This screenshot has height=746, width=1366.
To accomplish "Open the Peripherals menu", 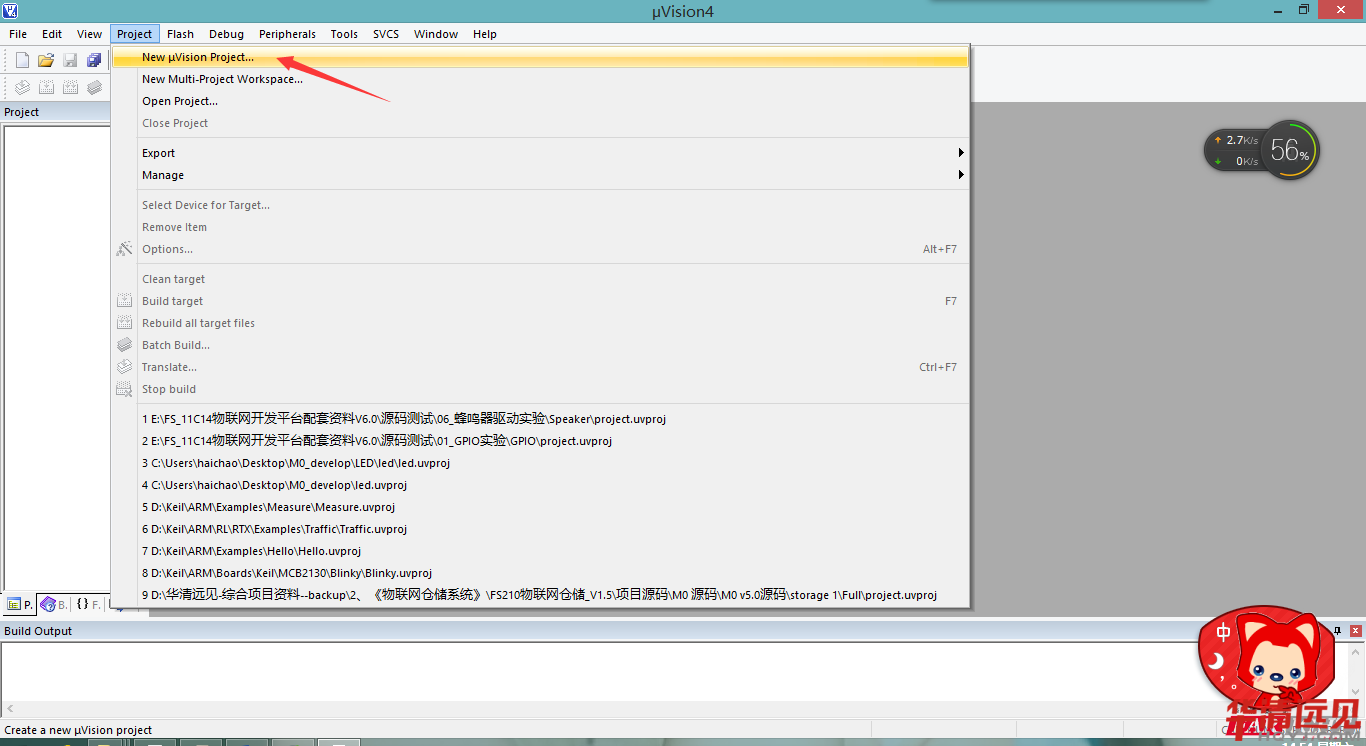I will 287,34.
